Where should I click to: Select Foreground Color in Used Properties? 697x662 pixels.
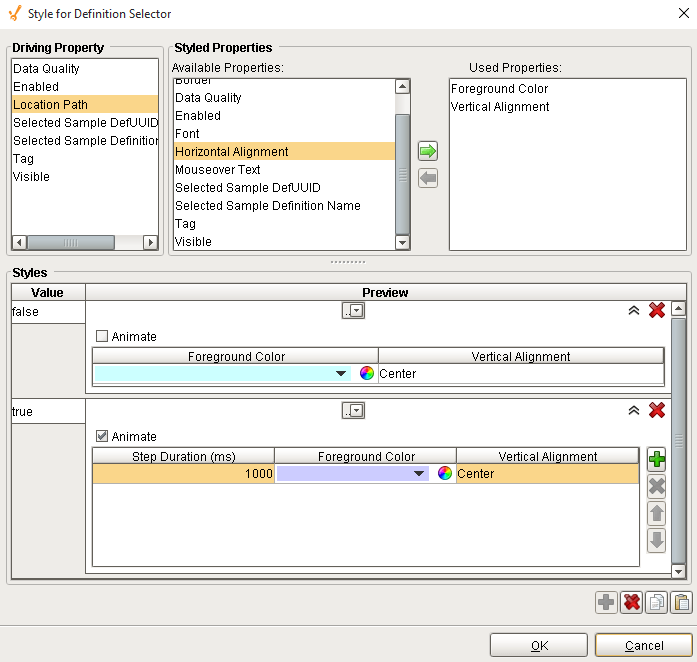click(567, 88)
